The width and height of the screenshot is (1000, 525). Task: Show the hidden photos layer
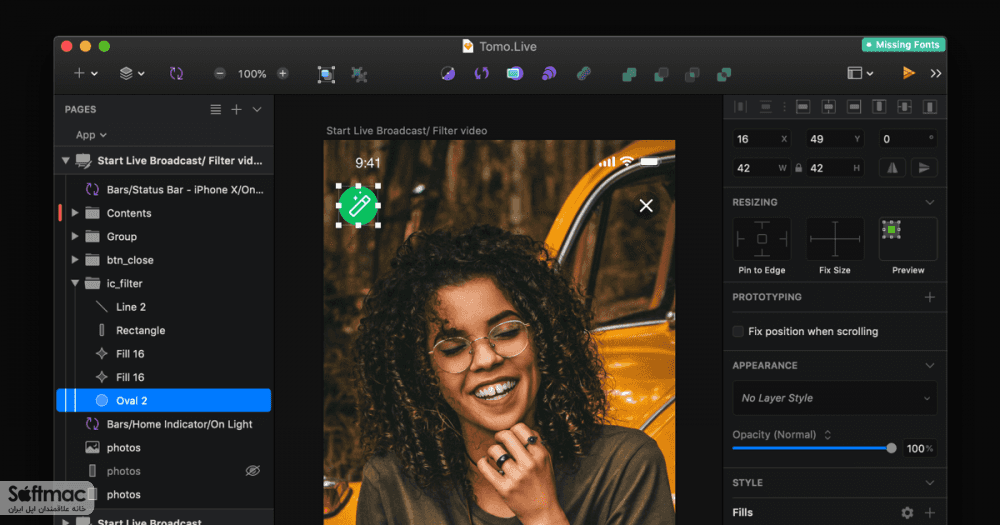pos(253,471)
